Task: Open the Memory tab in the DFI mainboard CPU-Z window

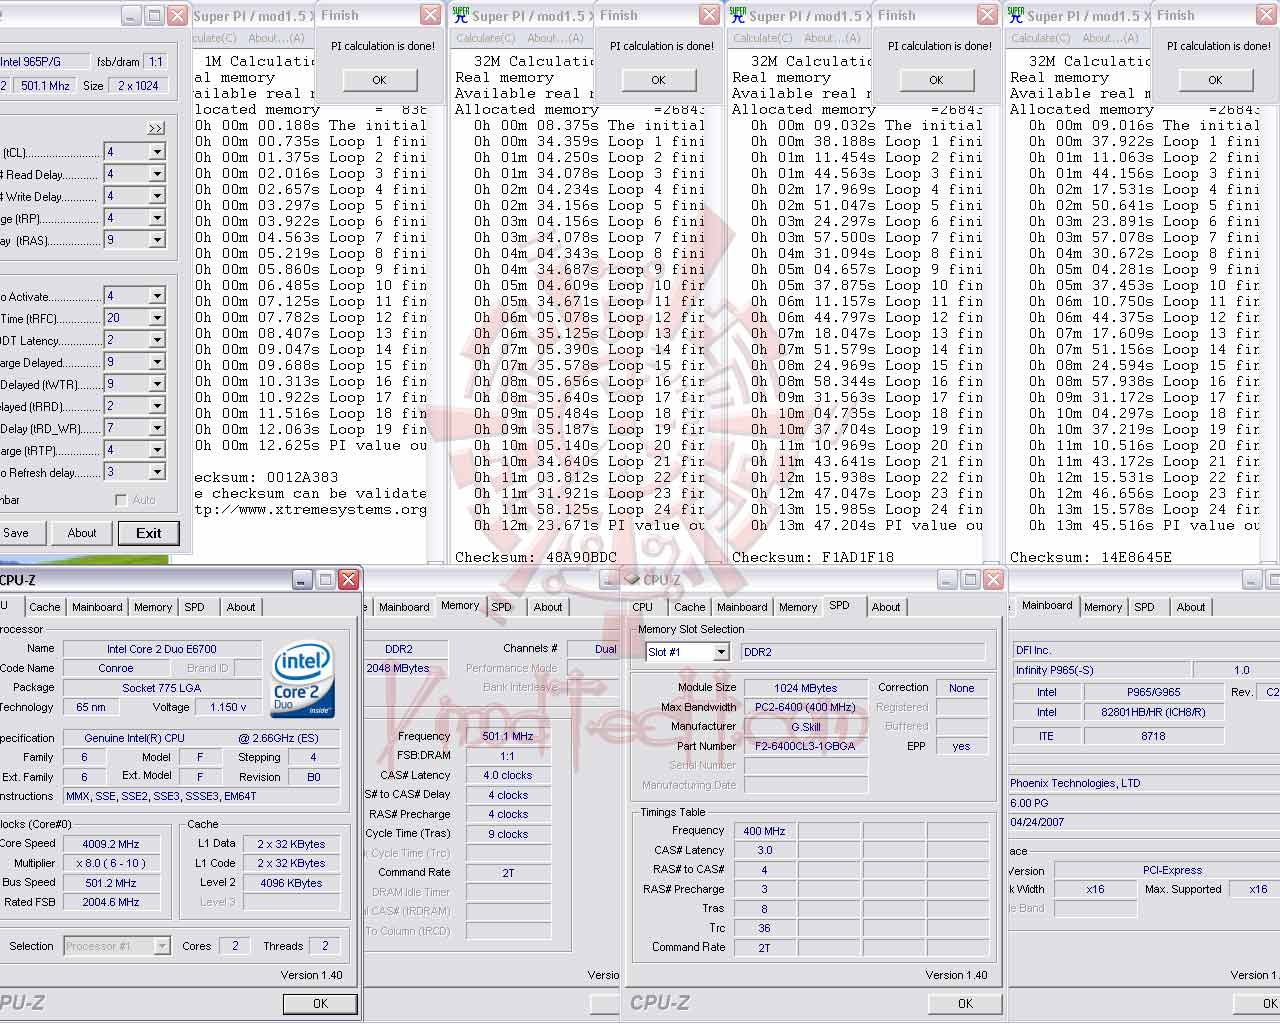Action: (x=1103, y=607)
